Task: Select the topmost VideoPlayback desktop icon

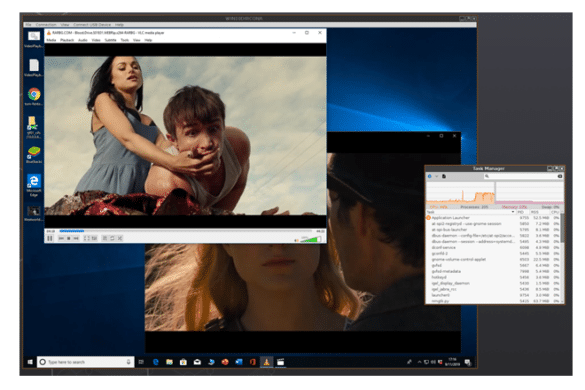Action: (34, 39)
